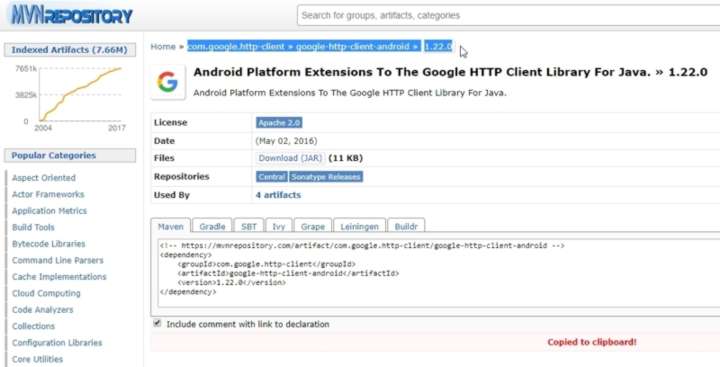720x367 pixels.
Task: Open the google-http-client-android breadcrumb link
Action: pyautogui.click(x=352, y=46)
